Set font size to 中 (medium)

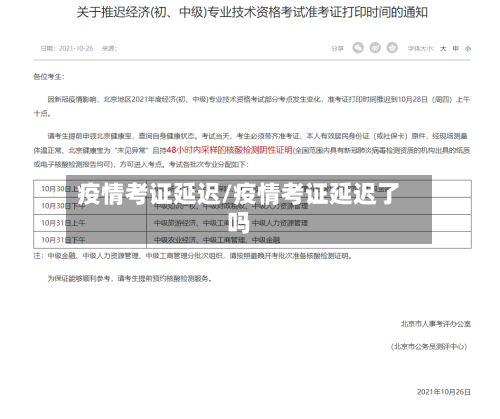455,49
